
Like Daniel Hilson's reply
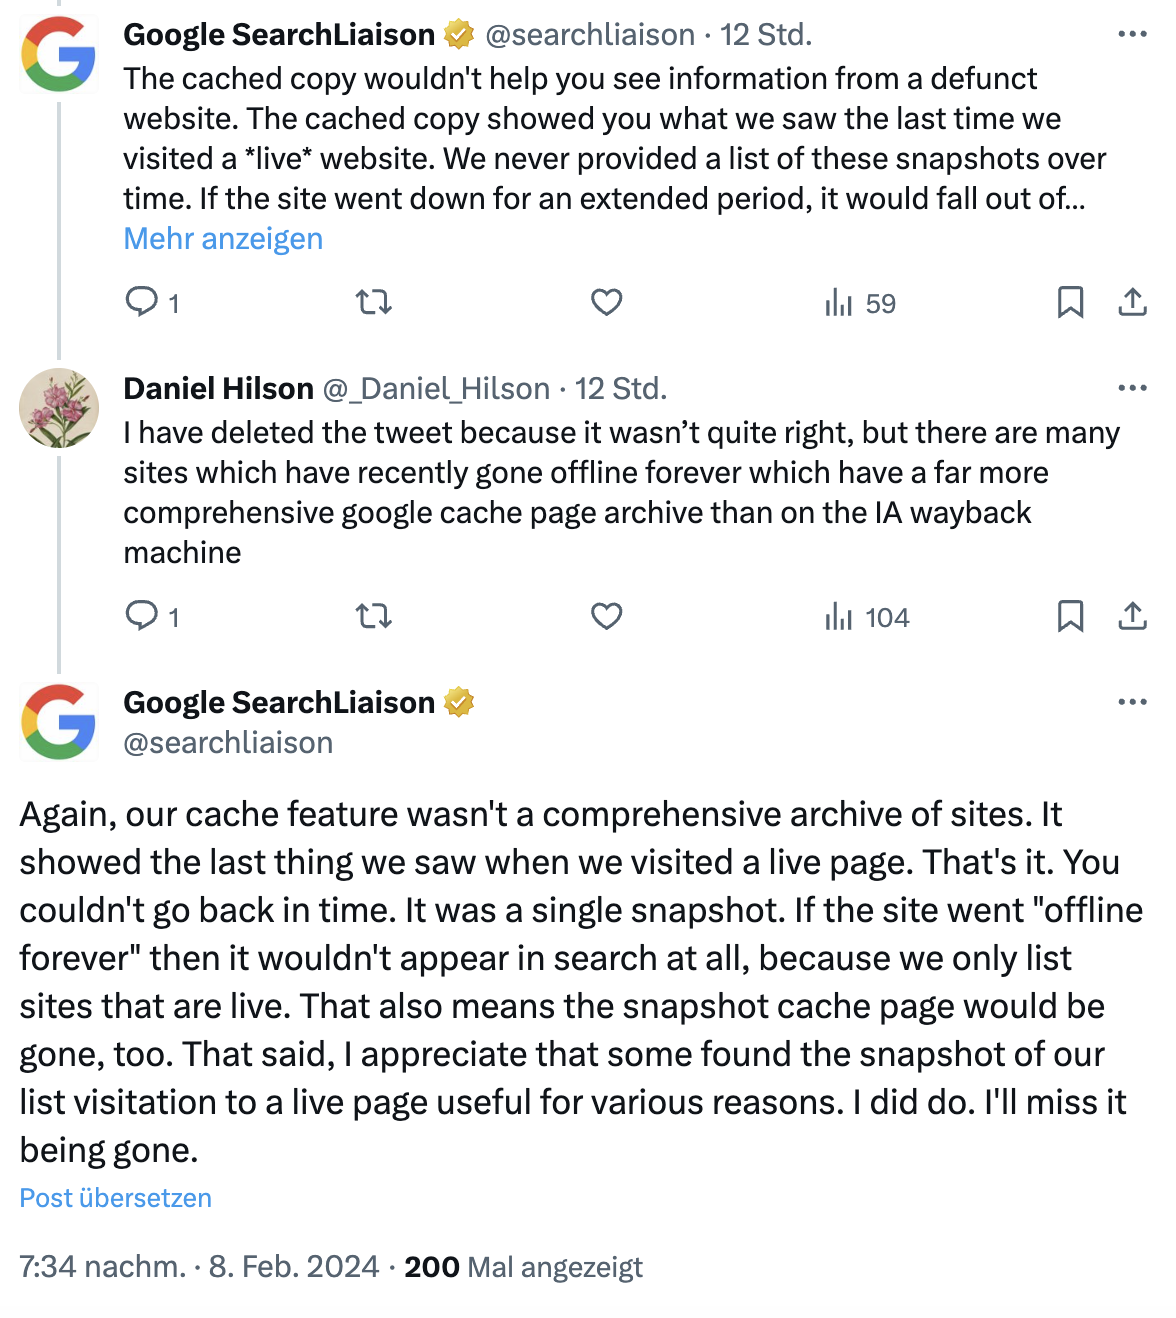(x=607, y=616)
